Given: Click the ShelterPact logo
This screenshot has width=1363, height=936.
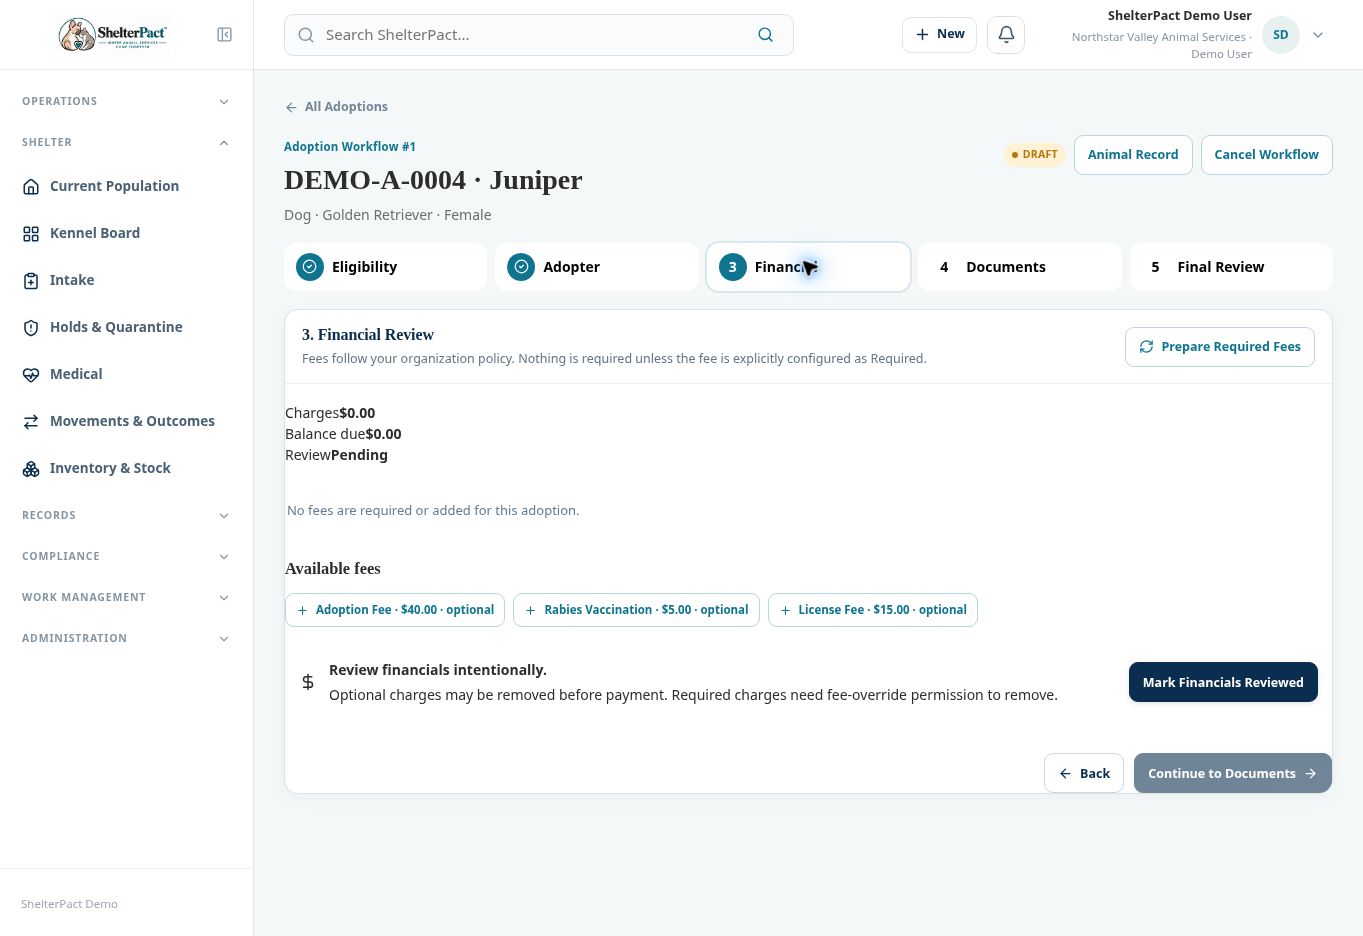Looking at the screenshot, I should [x=113, y=35].
